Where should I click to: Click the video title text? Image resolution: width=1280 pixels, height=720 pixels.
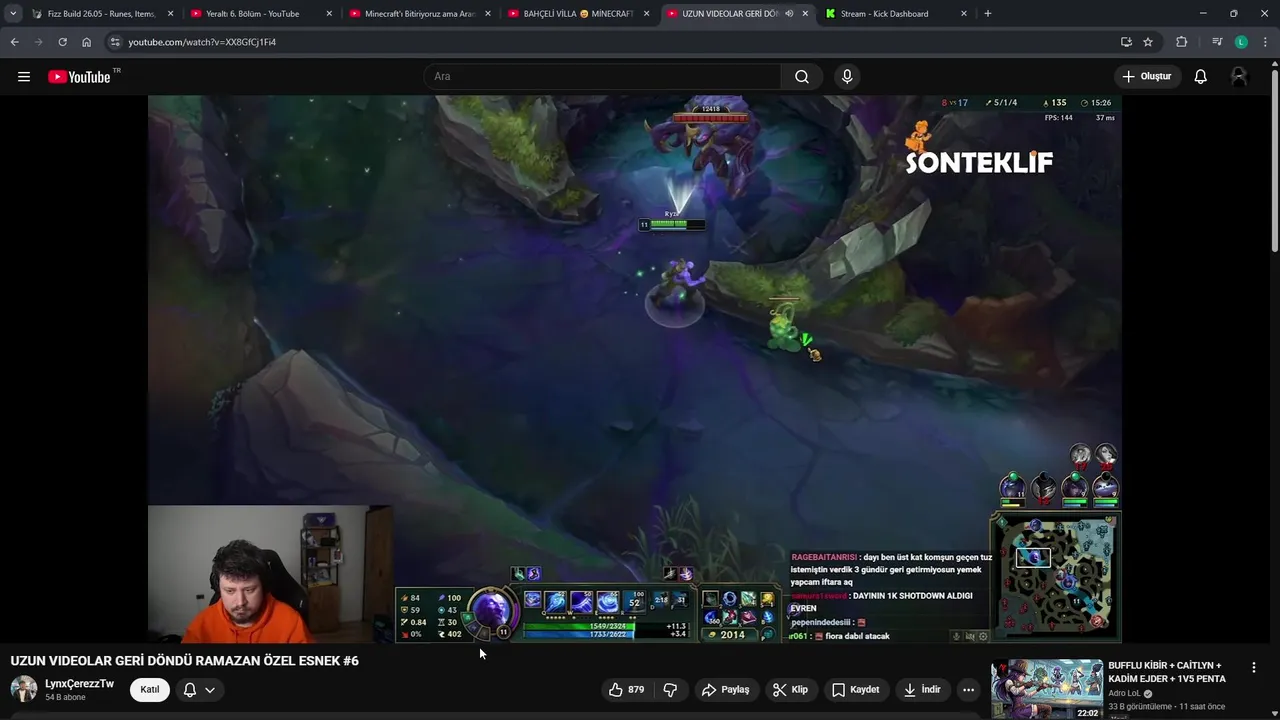[x=185, y=661]
